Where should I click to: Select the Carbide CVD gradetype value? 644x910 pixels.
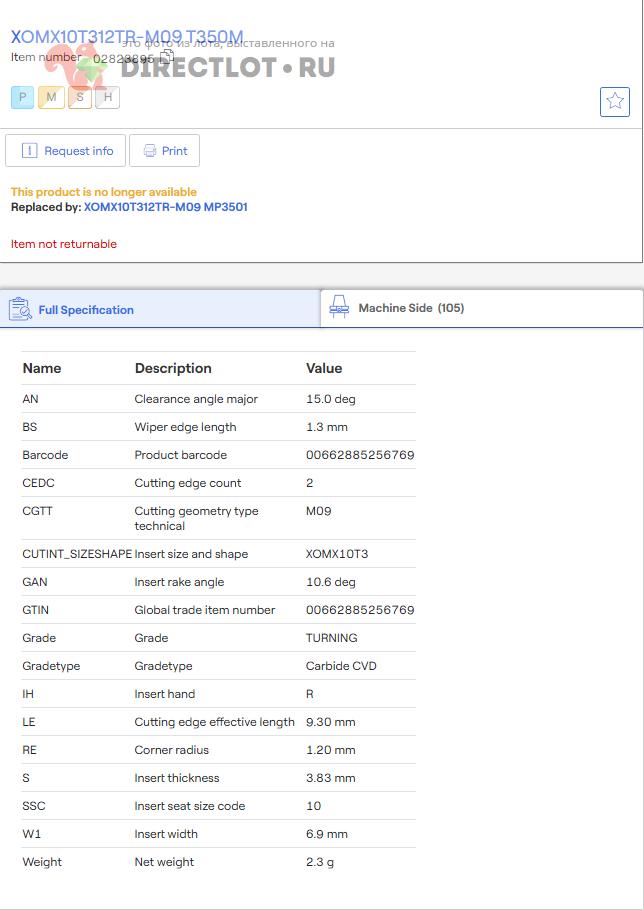(x=341, y=666)
